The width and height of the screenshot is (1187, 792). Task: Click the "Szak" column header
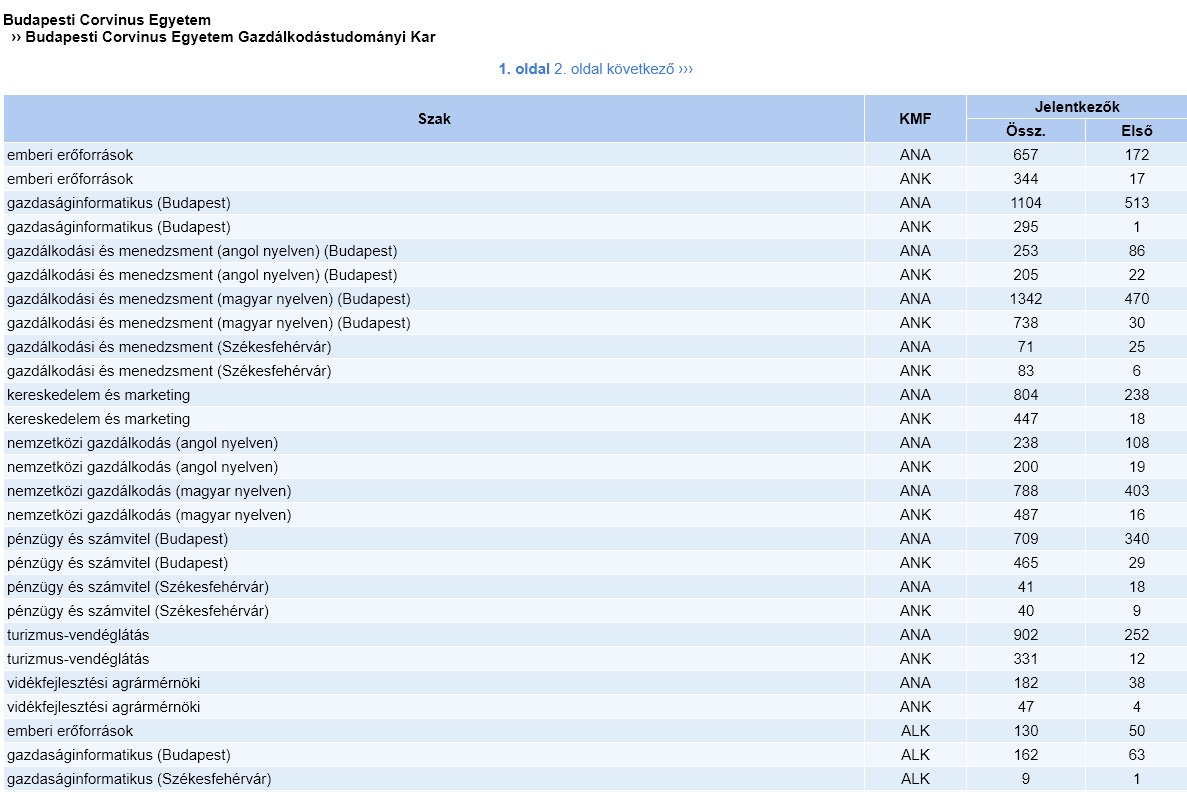[434, 118]
